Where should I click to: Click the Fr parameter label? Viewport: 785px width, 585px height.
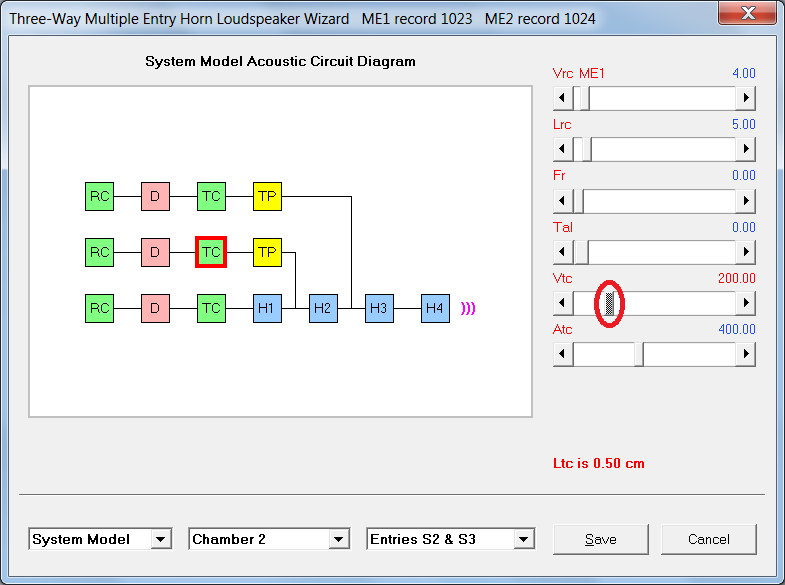559,176
